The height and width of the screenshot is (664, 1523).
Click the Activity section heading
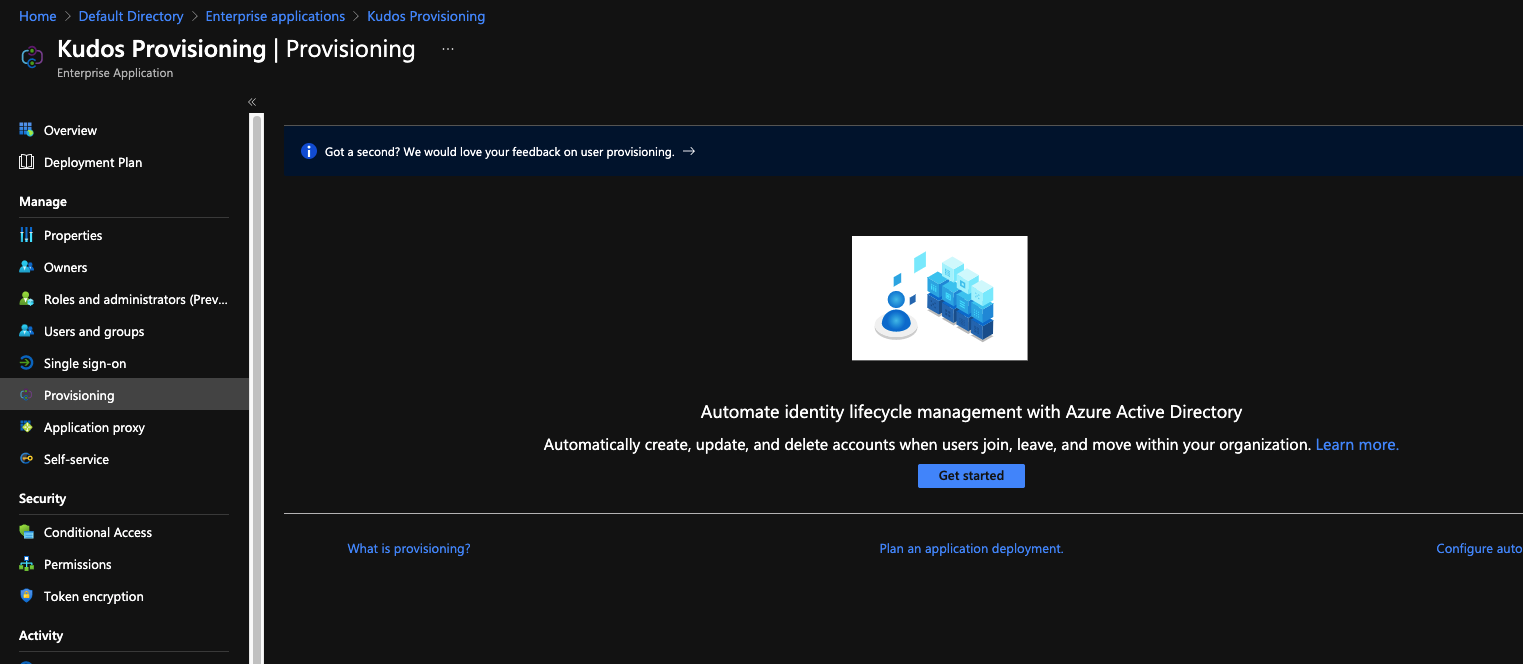(41, 636)
